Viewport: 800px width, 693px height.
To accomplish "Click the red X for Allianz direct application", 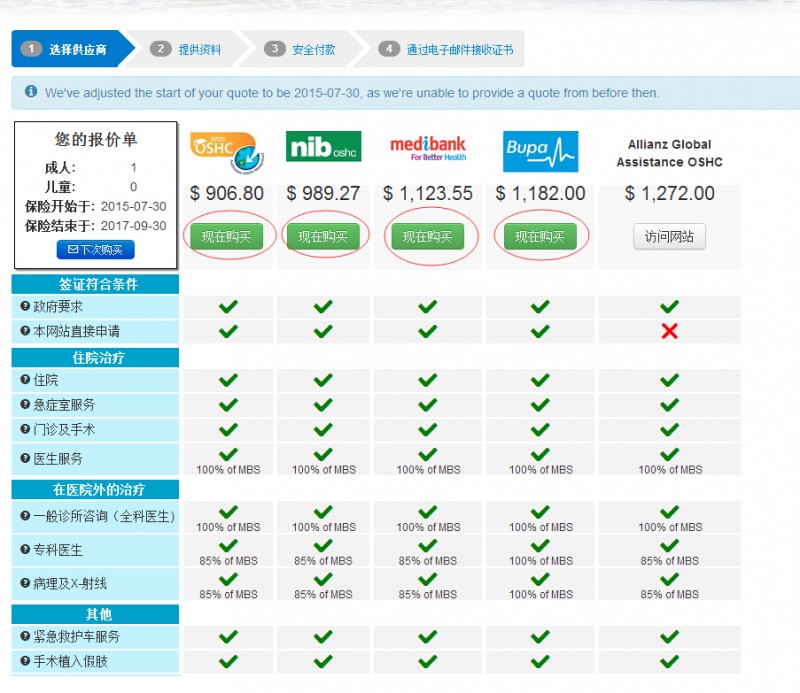I will coord(669,331).
